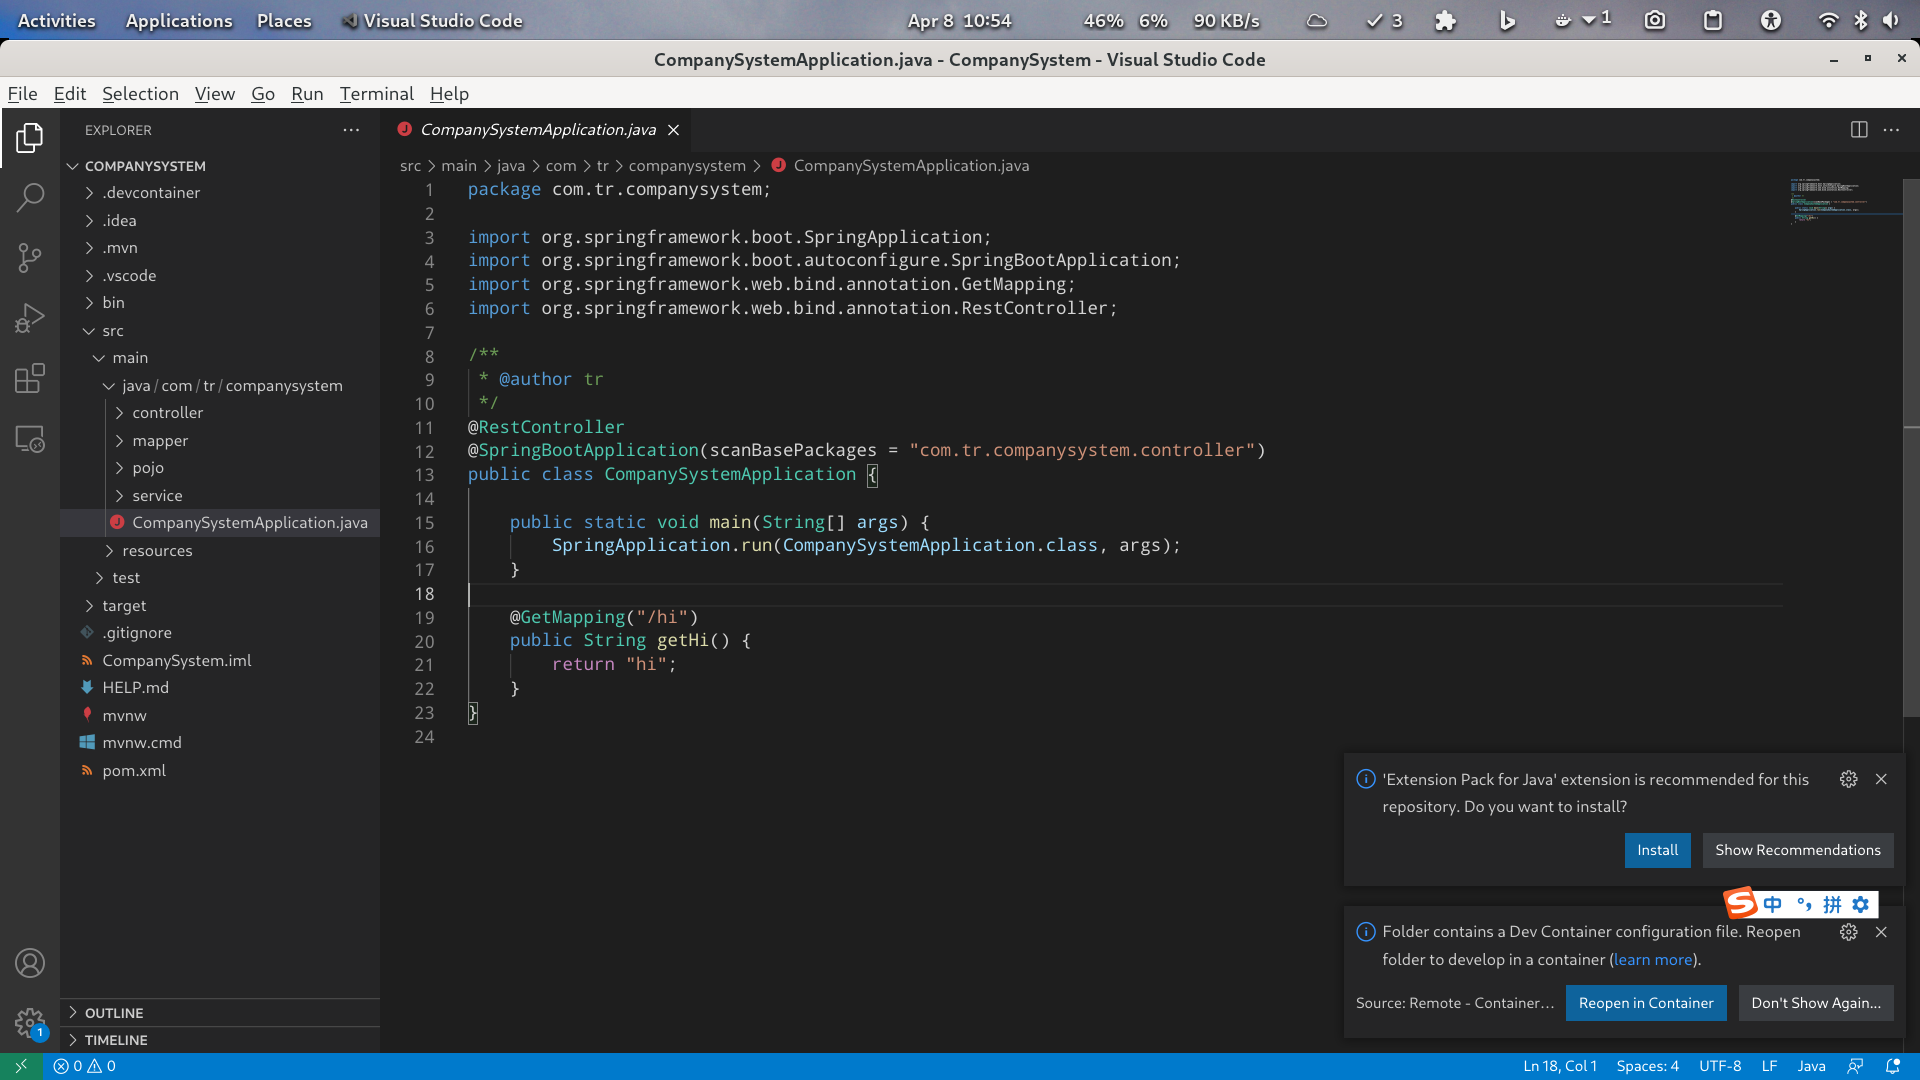Open the Explorer view in activity bar
This screenshot has height=1080, width=1920.
[30, 138]
